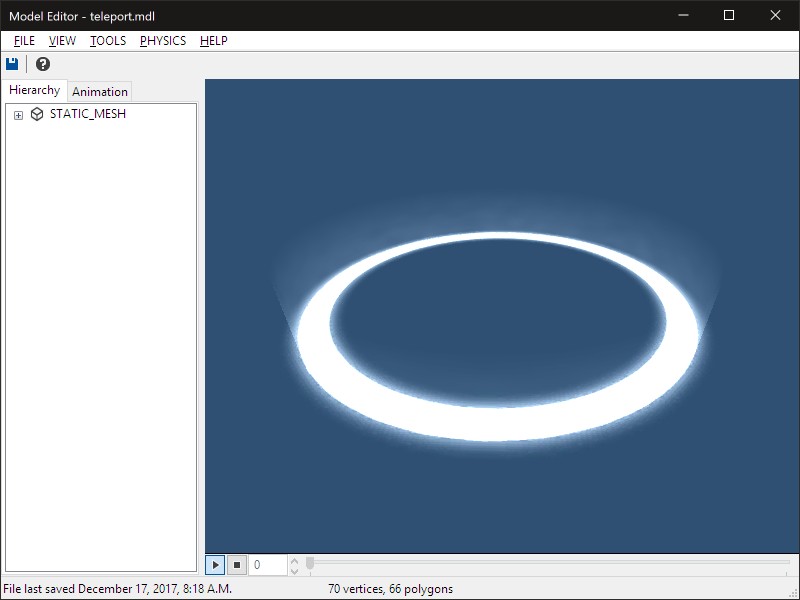Viewport: 800px width, 600px height.
Task: Open the Help question mark icon
Action: (x=43, y=64)
